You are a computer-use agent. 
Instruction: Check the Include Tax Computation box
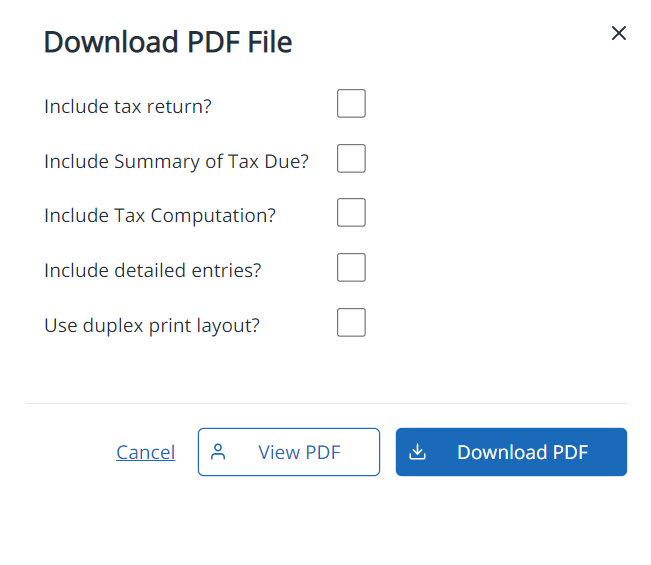click(351, 213)
